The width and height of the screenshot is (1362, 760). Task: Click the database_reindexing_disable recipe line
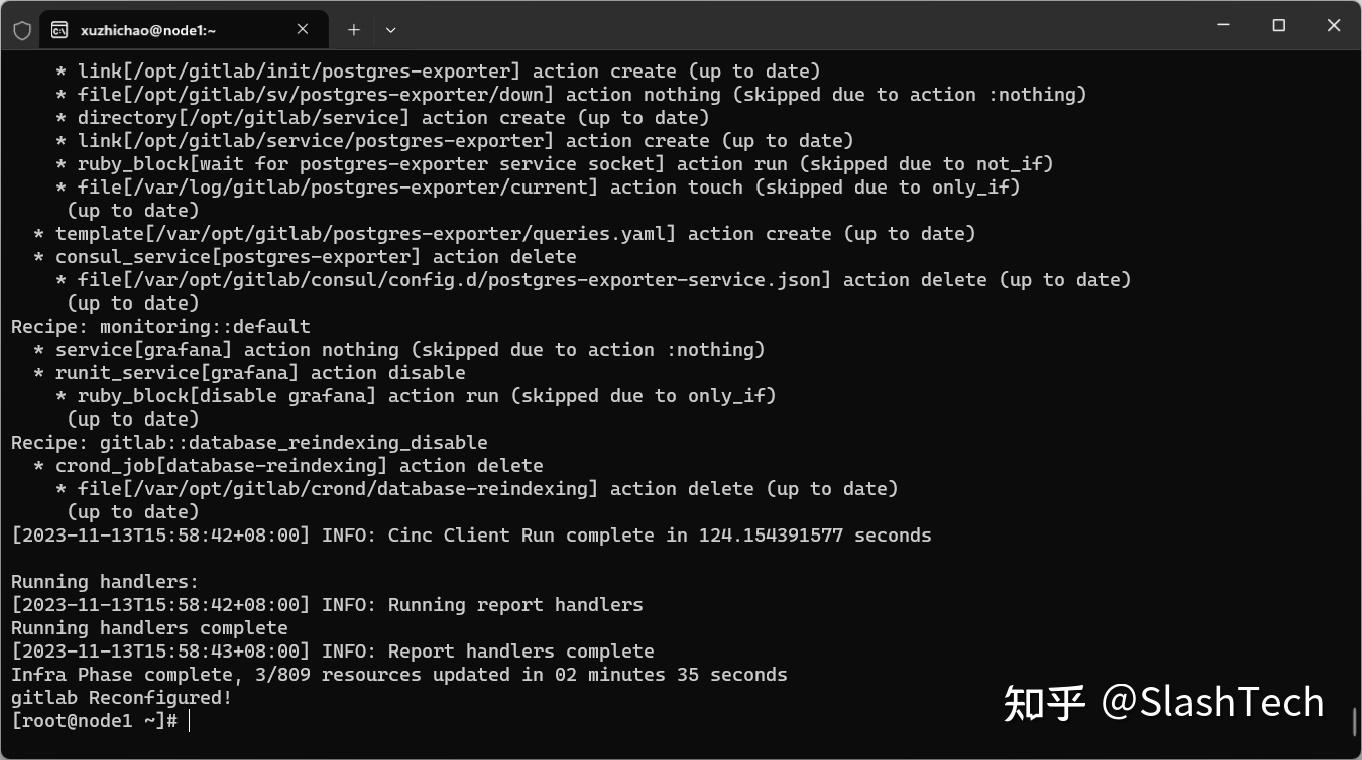[x=249, y=442]
